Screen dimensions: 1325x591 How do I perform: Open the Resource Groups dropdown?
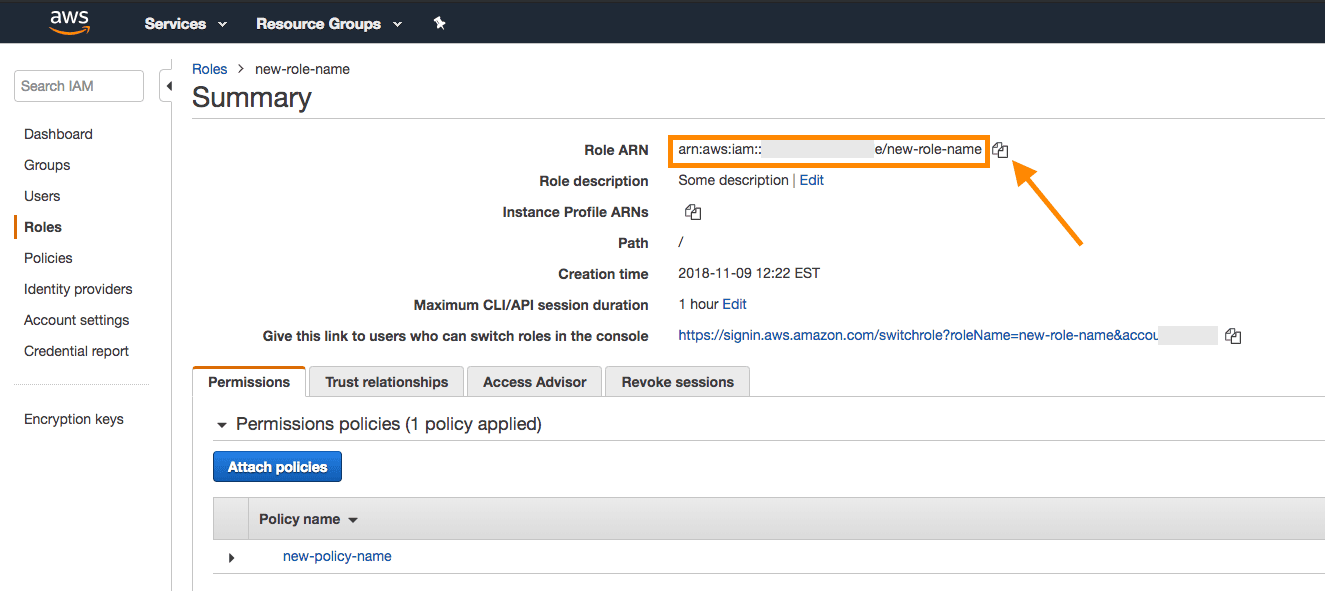(328, 23)
